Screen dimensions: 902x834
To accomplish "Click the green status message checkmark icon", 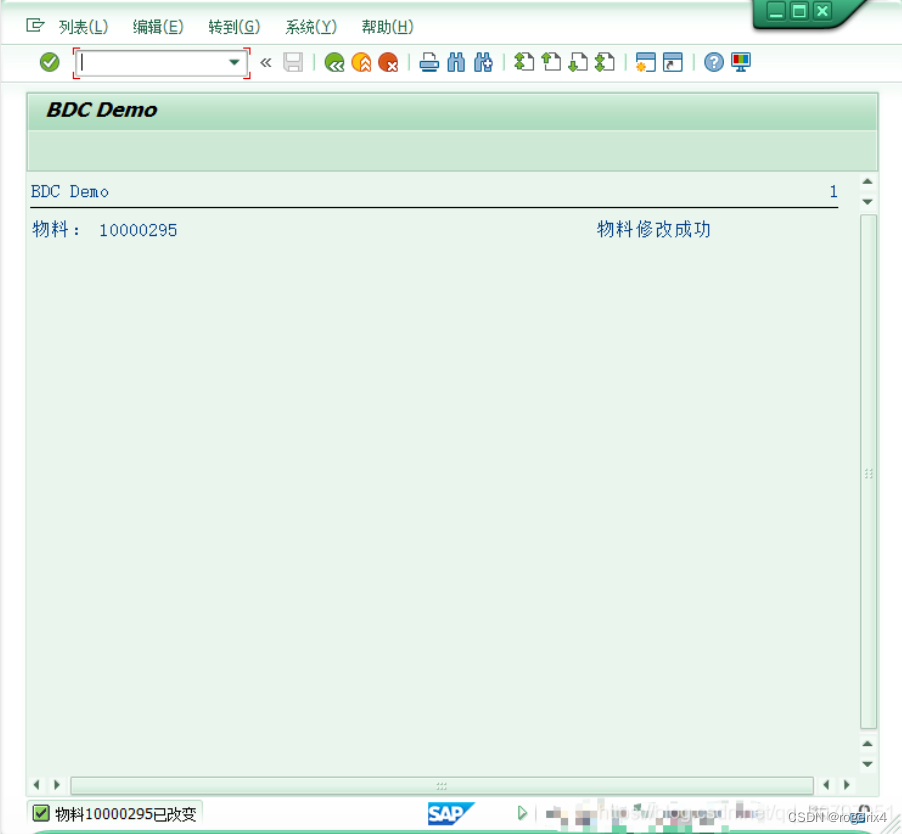I will pyautogui.click(x=41, y=813).
